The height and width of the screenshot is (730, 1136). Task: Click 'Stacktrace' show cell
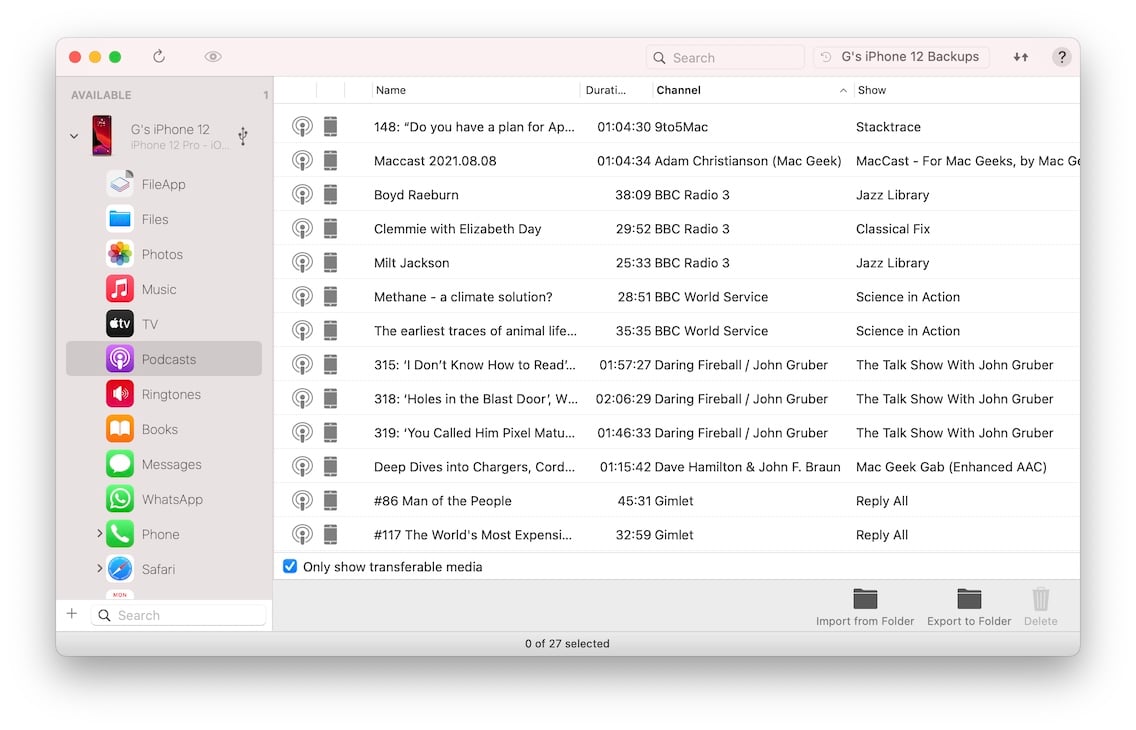(888, 127)
